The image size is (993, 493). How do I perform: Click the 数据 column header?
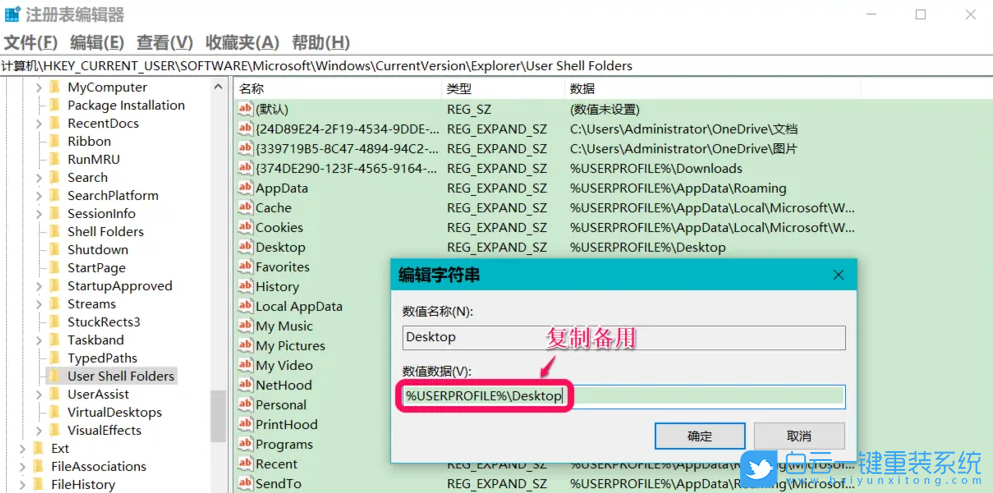pos(582,89)
